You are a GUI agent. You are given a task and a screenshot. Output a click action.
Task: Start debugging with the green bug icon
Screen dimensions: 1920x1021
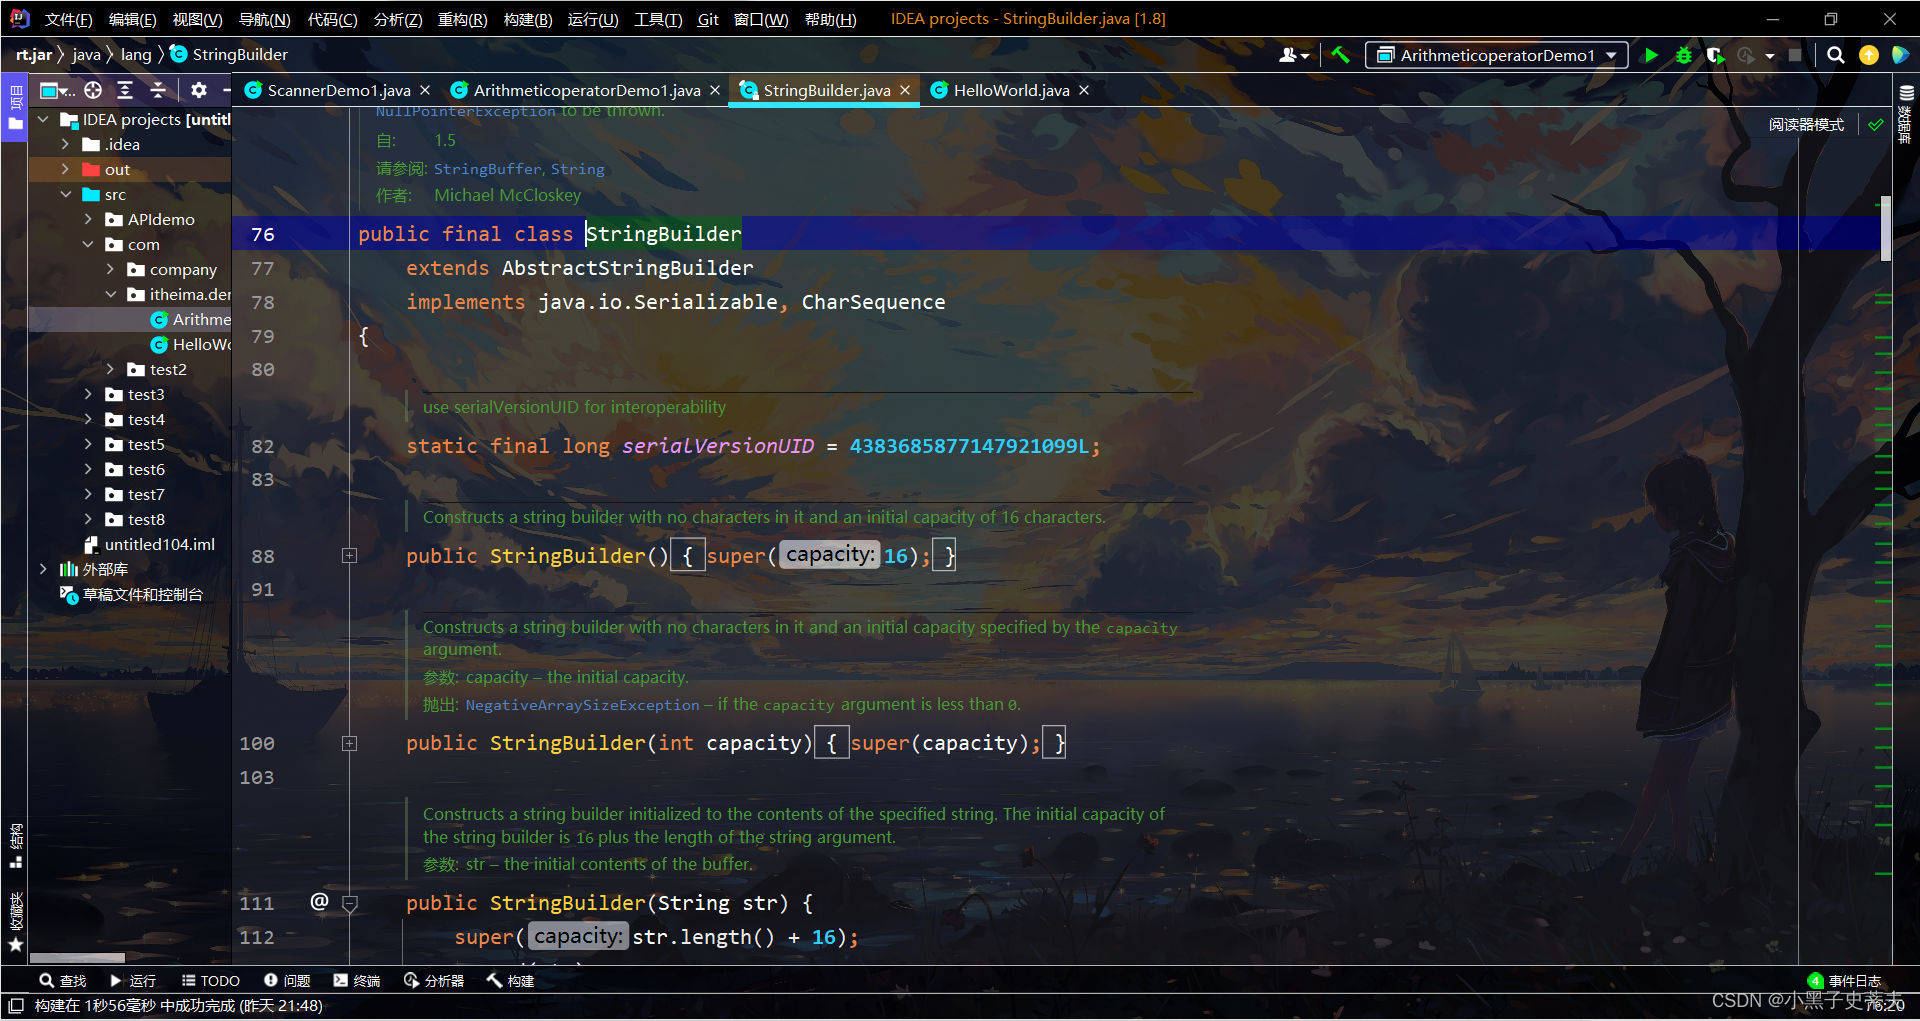tap(1684, 55)
